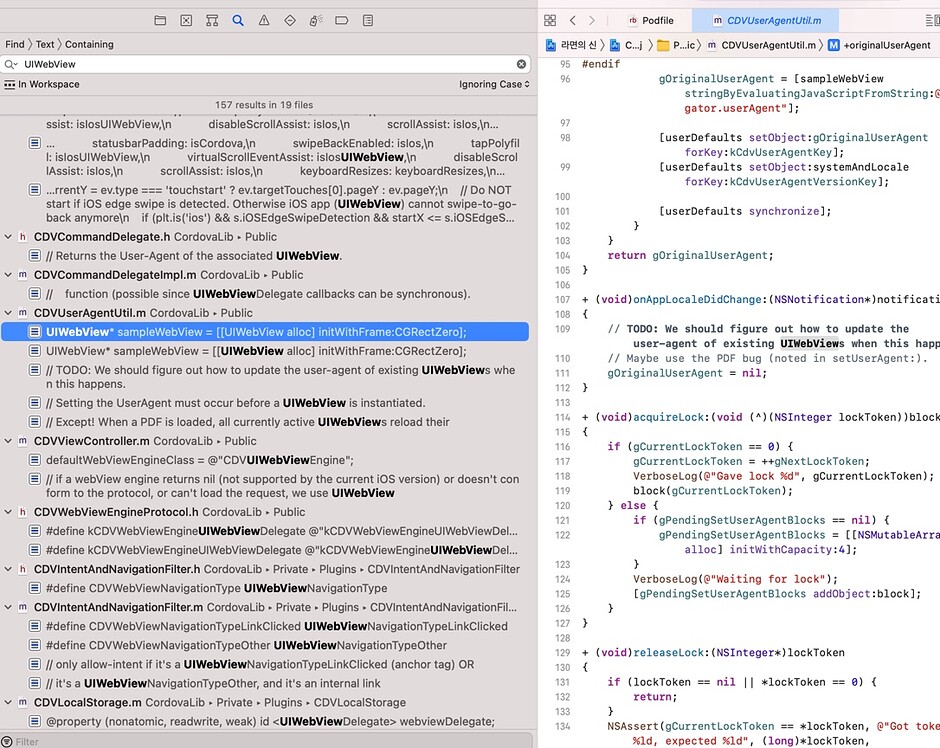Switch to the CDVUserAgentUtil.m tab
This screenshot has height=748, width=940.
click(x=767, y=20)
